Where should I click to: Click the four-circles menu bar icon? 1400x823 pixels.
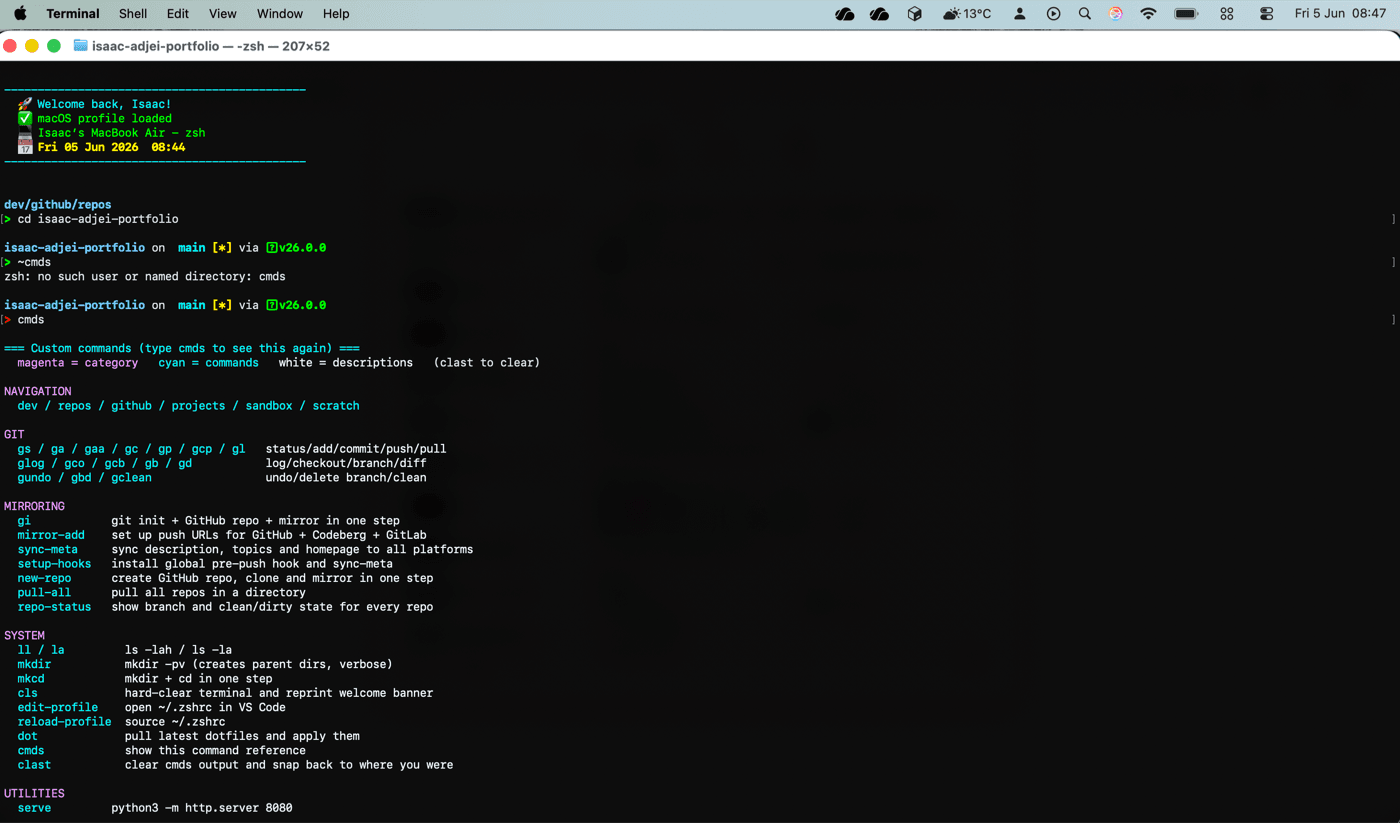pos(1227,14)
